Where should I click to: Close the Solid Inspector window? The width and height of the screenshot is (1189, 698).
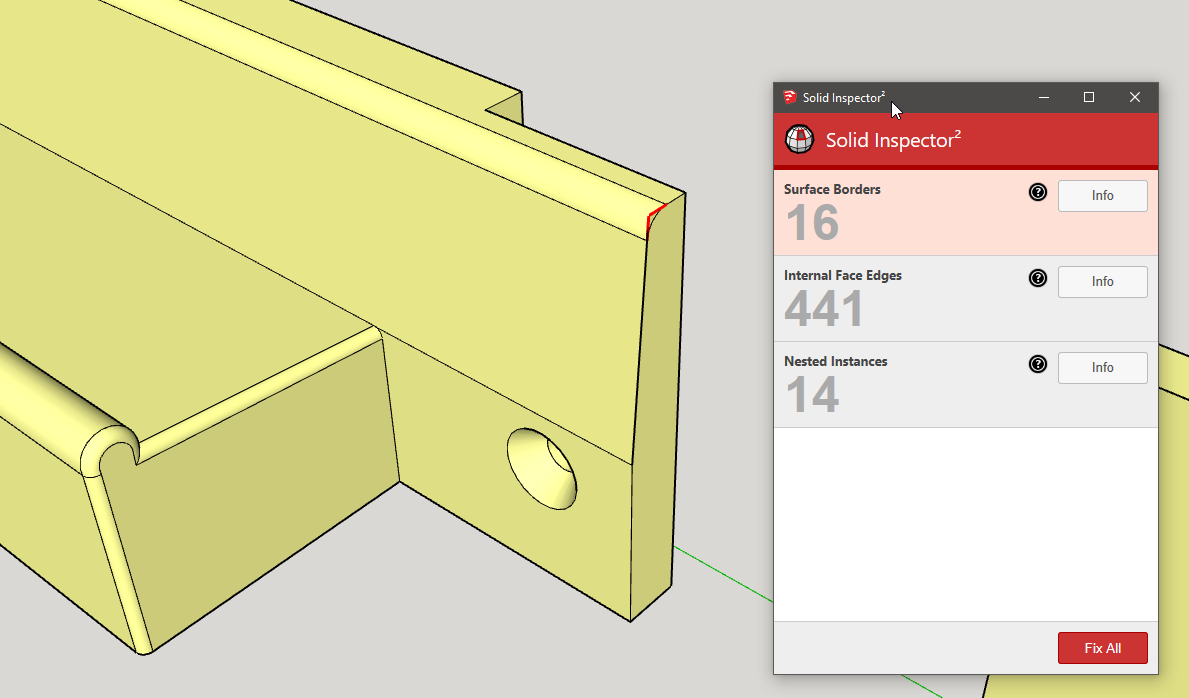pos(1135,97)
